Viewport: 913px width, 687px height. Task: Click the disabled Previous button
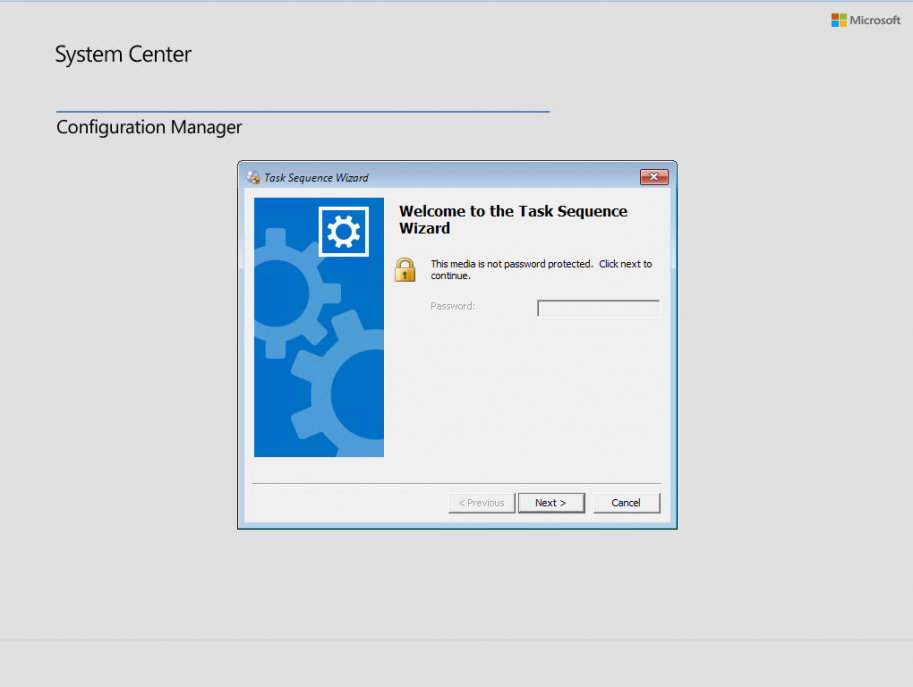tap(481, 502)
